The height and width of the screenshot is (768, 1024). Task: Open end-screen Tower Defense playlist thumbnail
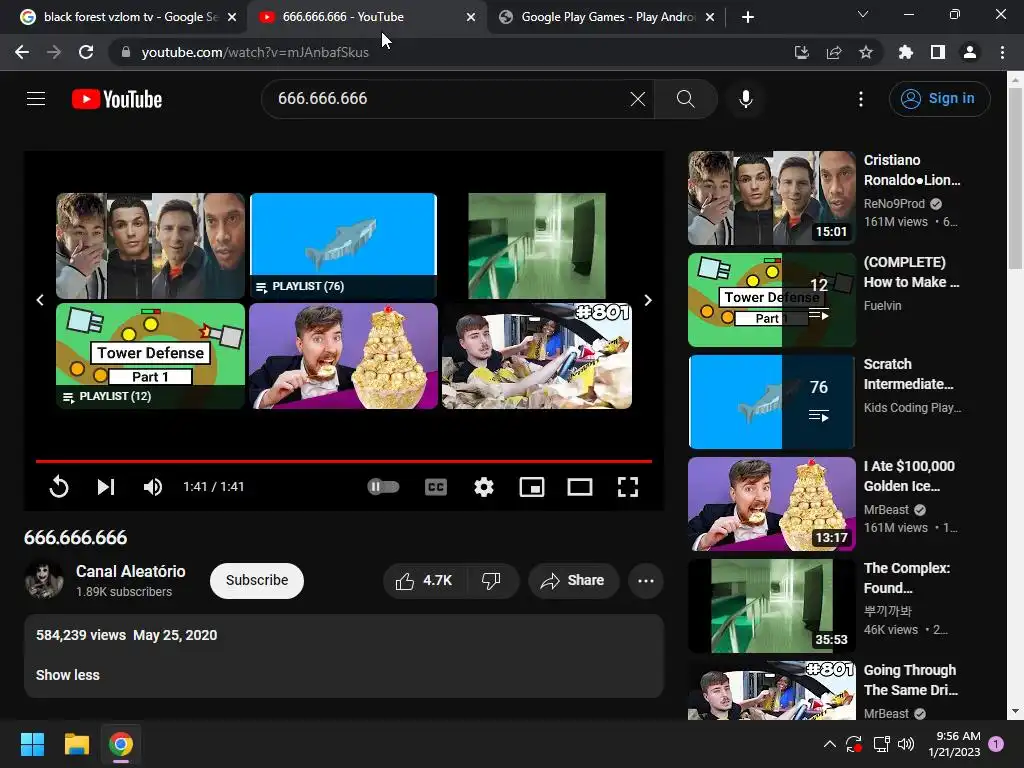pos(150,356)
